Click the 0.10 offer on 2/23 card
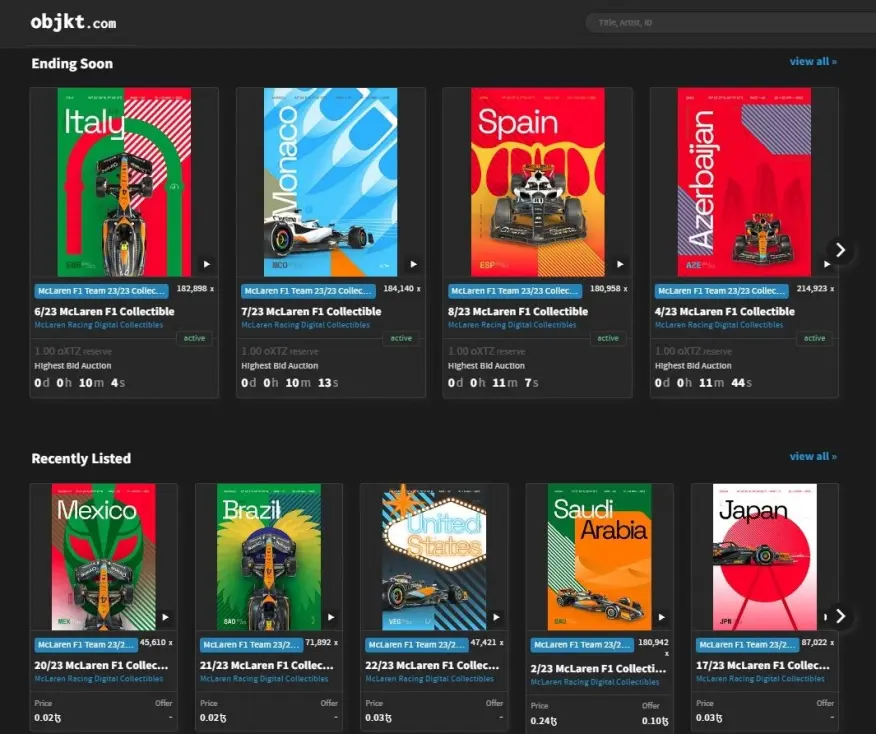The width and height of the screenshot is (876, 734). point(655,721)
